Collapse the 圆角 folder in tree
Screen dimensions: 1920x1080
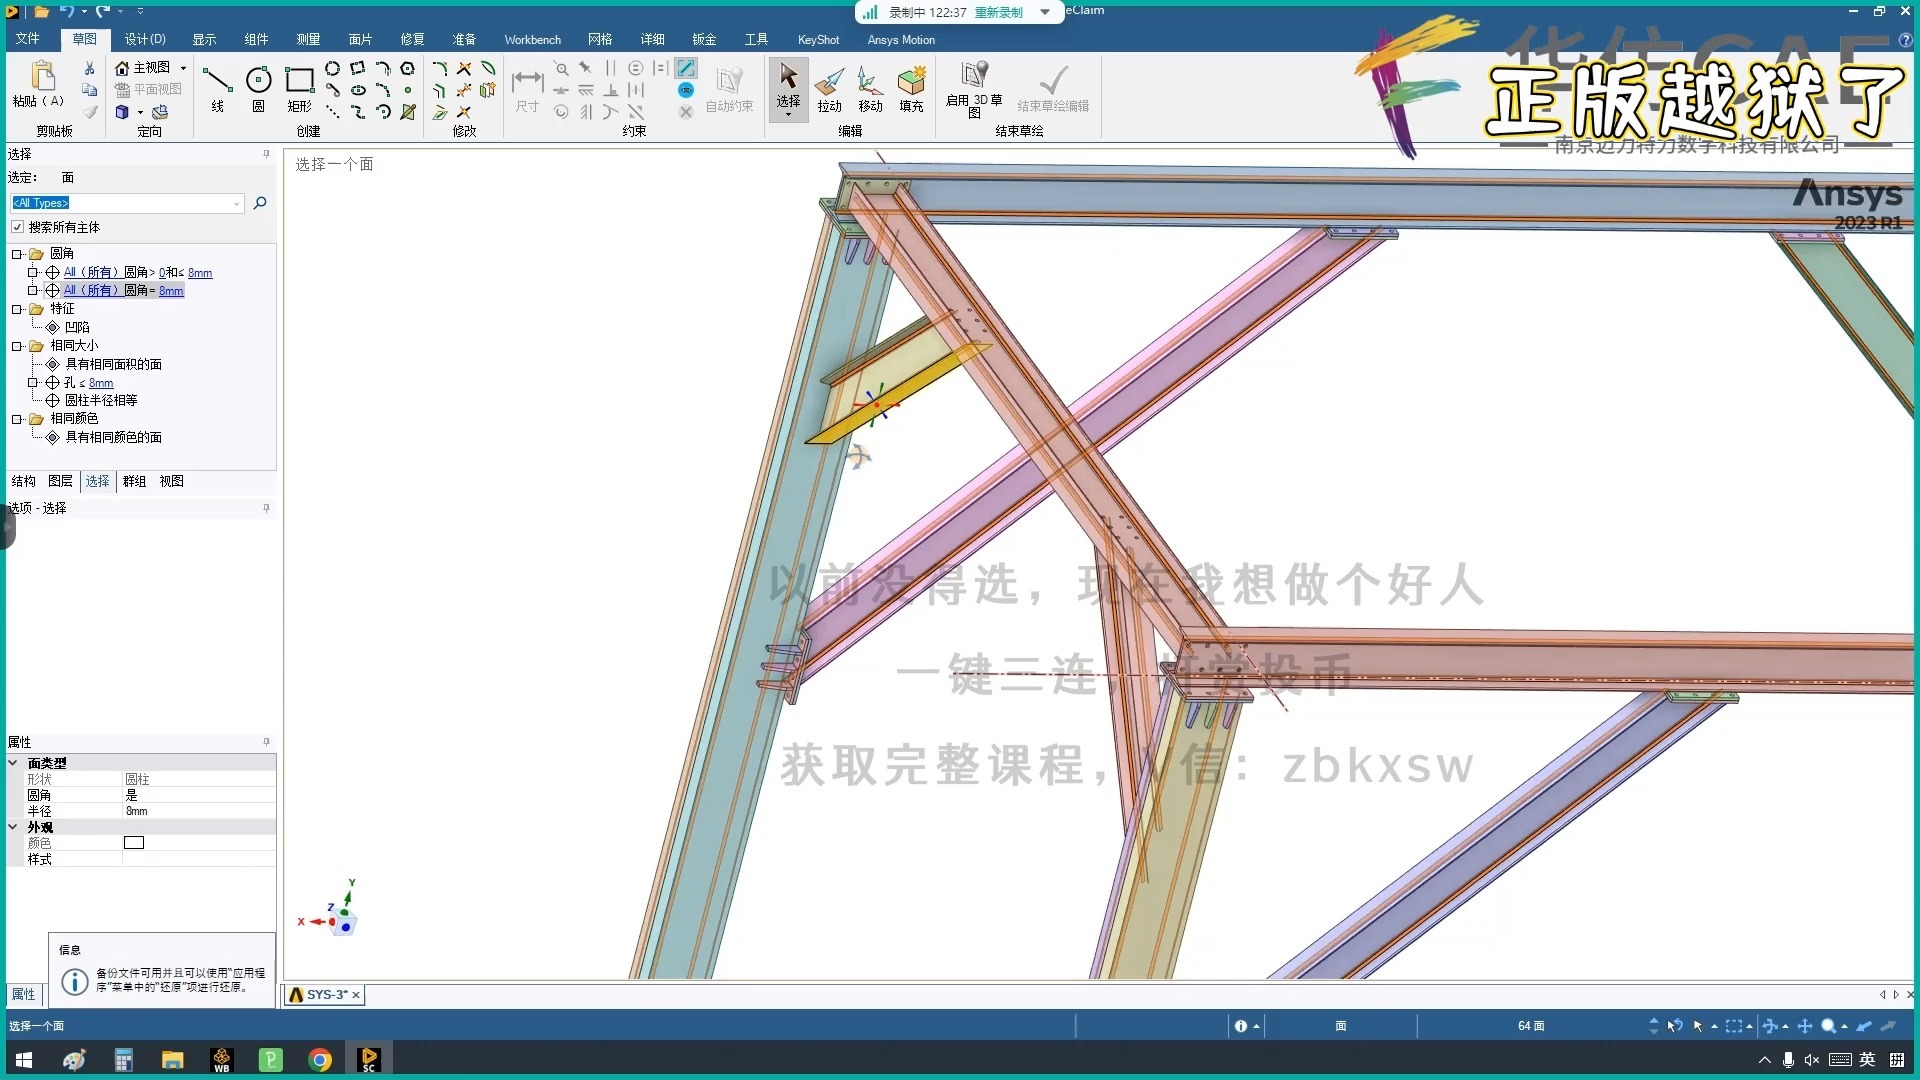[x=17, y=254]
